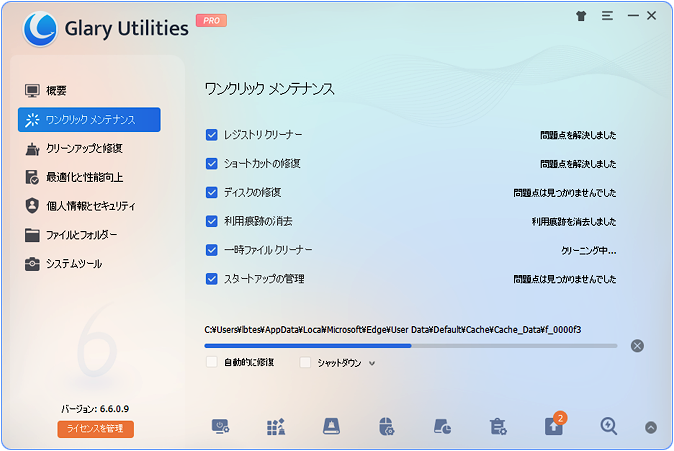674x451 pixels.
Task: Cancel the cleaning with the X icon
Action: [637, 346]
